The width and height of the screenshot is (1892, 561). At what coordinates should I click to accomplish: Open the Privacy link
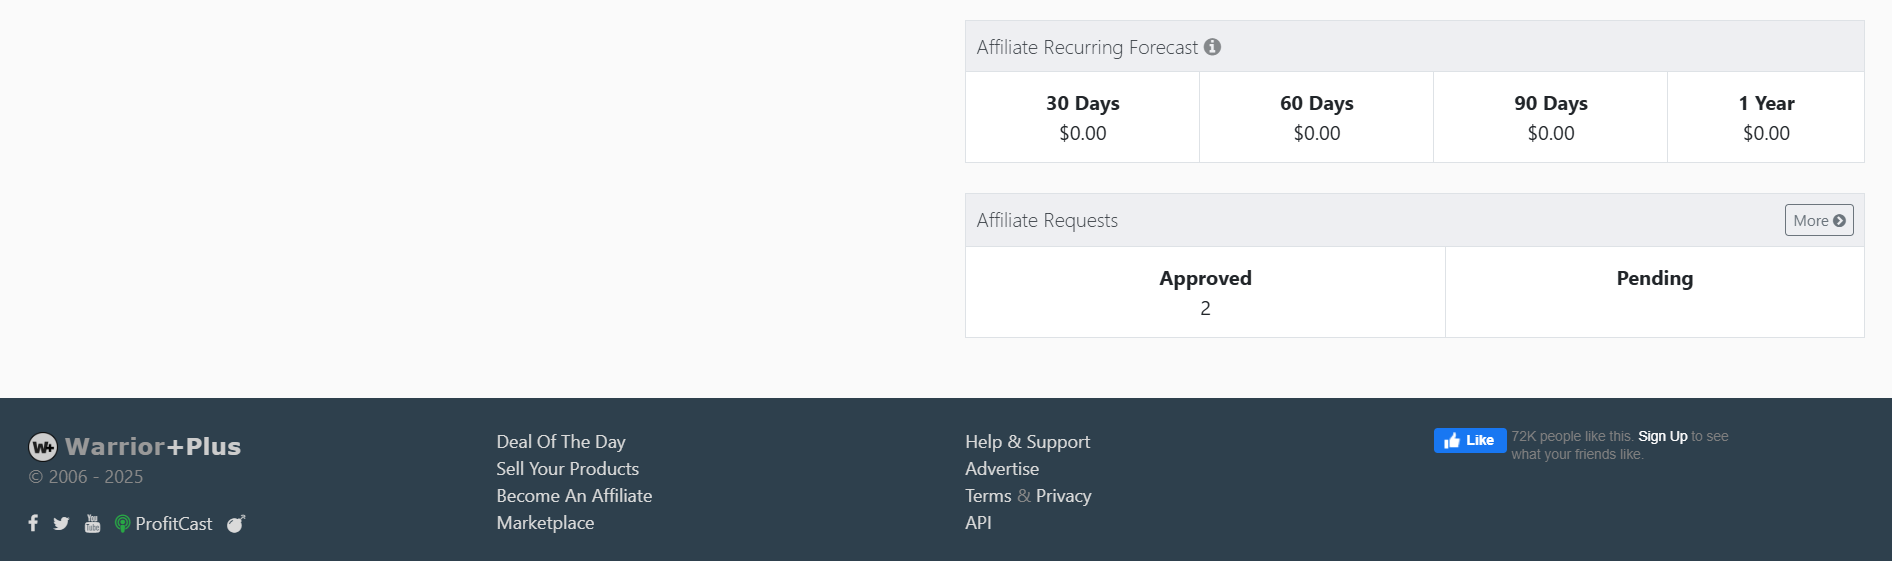1063,496
